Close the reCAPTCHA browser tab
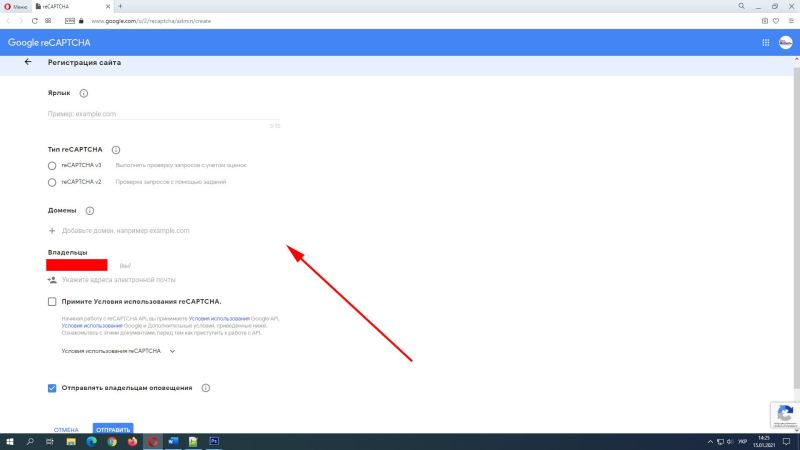This screenshot has height=450, width=800. (108, 7)
